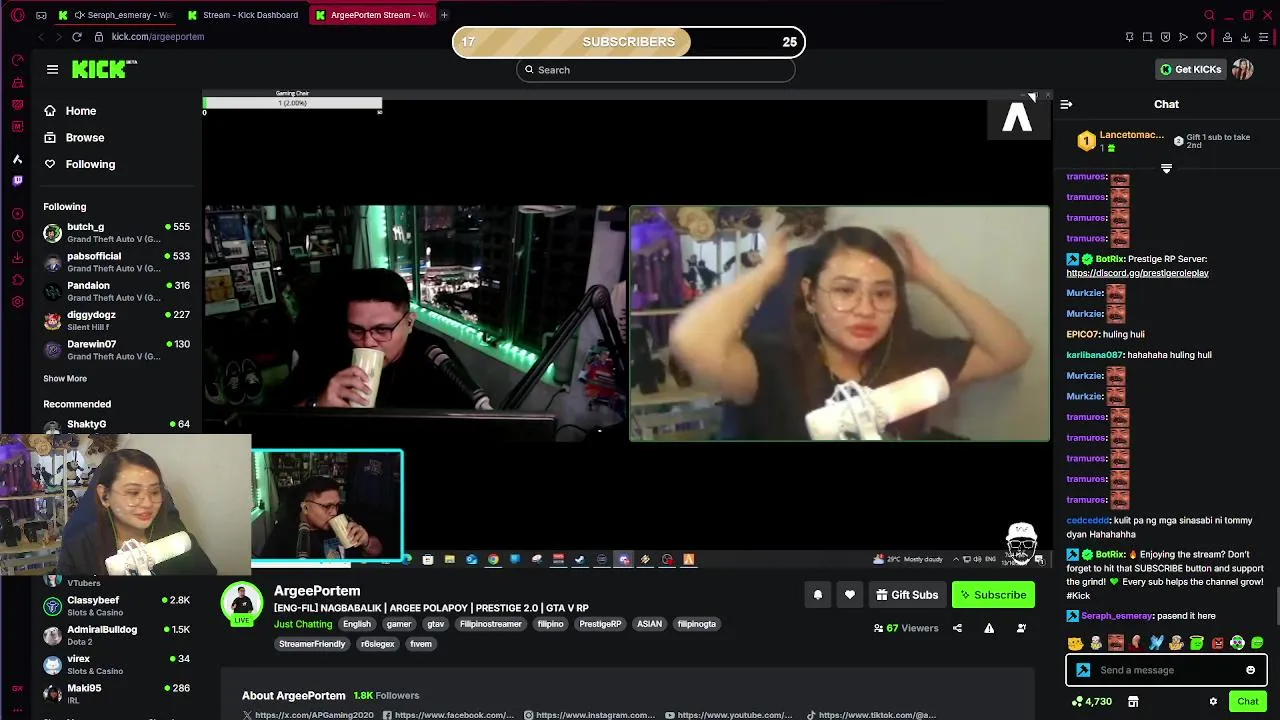
Task: Open the user profile avatar
Action: click(x=1242, y=69)
